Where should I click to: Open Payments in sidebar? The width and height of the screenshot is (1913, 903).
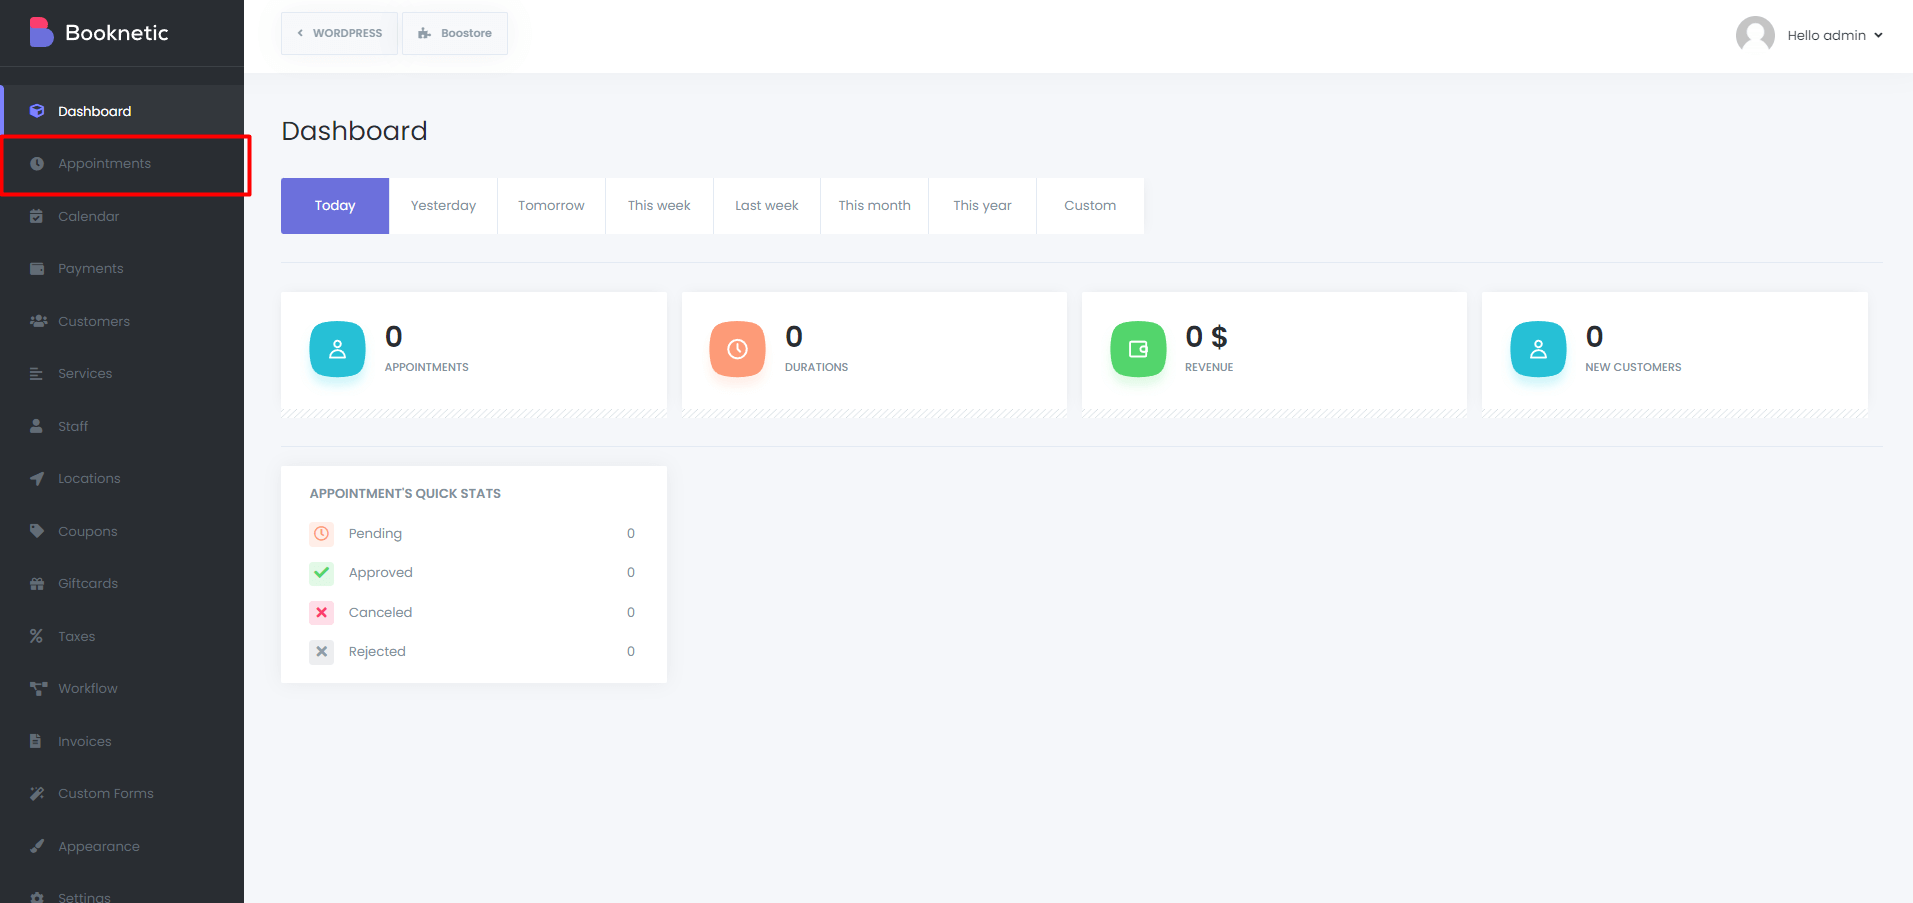(122, 269)
